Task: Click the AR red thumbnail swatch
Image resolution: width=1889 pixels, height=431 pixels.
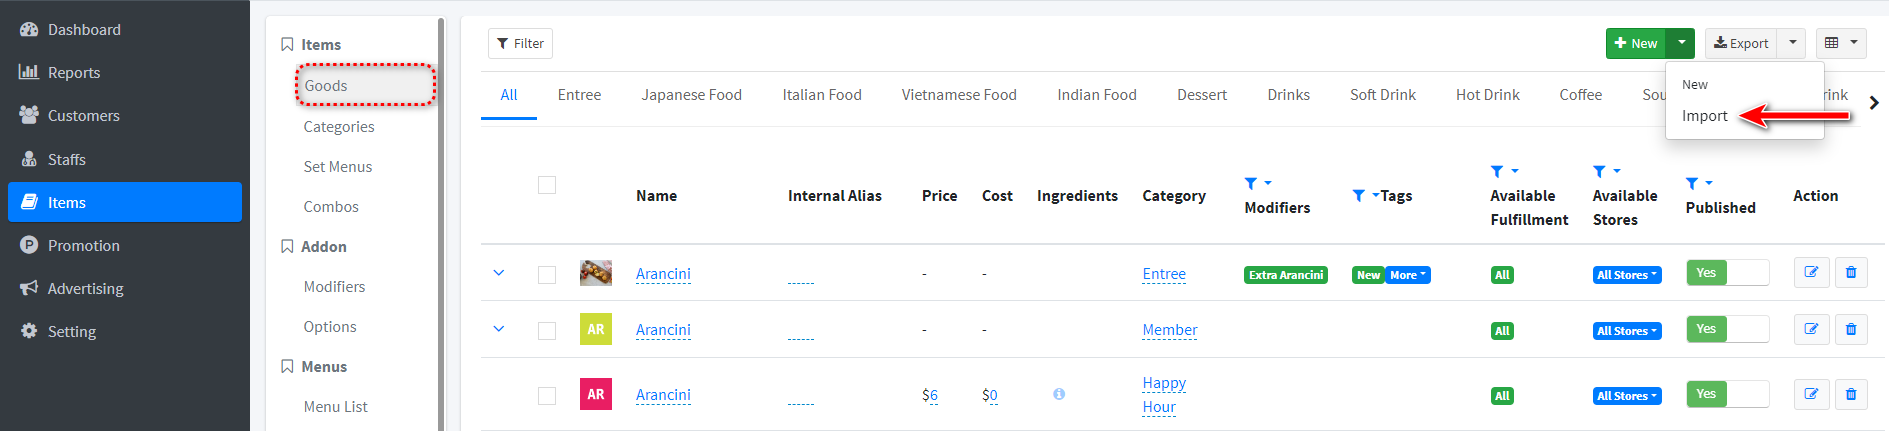Action: click(x=596, y=394)
